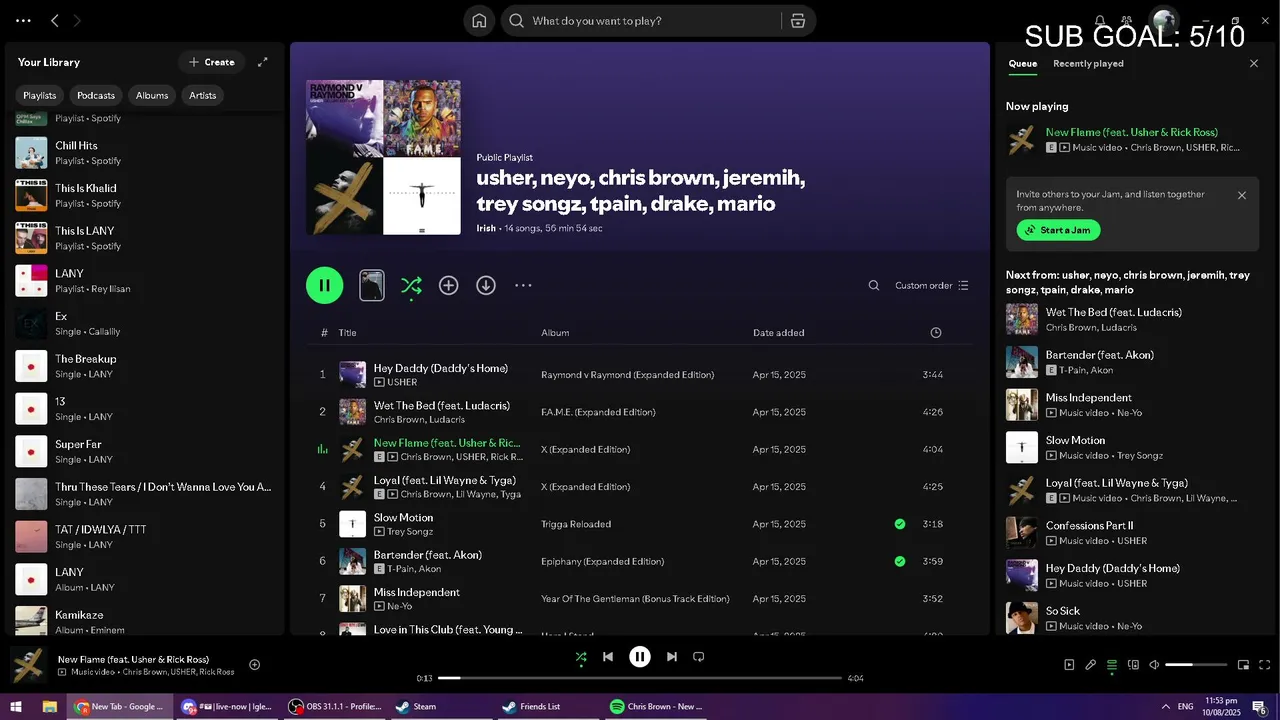Open the playlist cover collage

[x=383, y=157]
